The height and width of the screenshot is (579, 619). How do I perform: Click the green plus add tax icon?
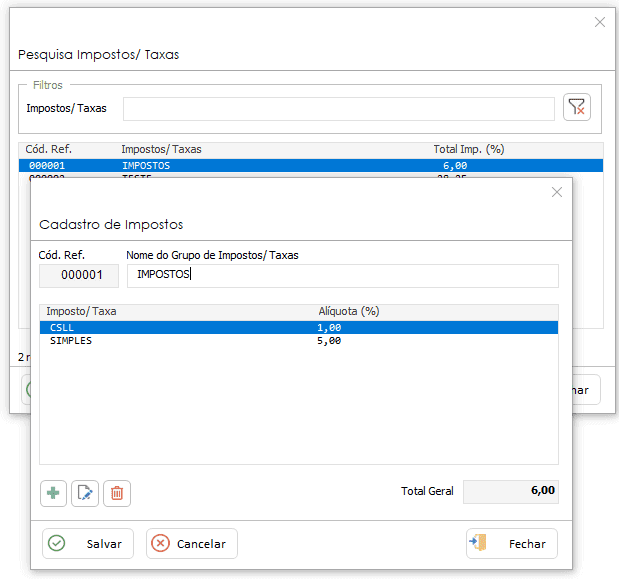coord(53,493)
